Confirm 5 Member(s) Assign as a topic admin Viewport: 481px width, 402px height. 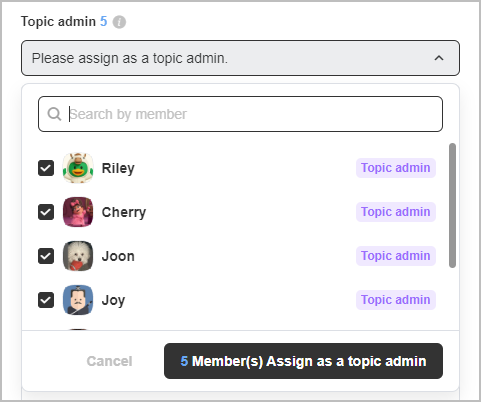(x=303, y=361)
